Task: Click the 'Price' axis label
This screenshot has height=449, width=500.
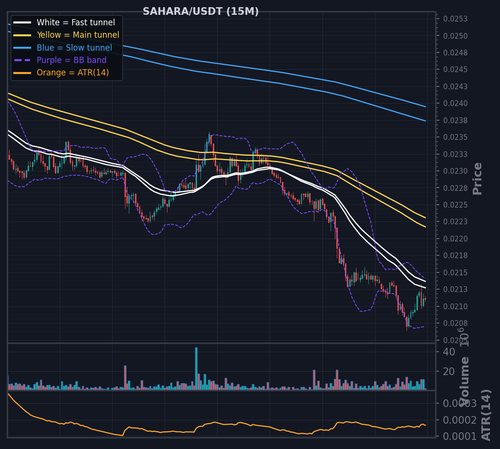Action: pyautogui.click(x=477, y=179)
